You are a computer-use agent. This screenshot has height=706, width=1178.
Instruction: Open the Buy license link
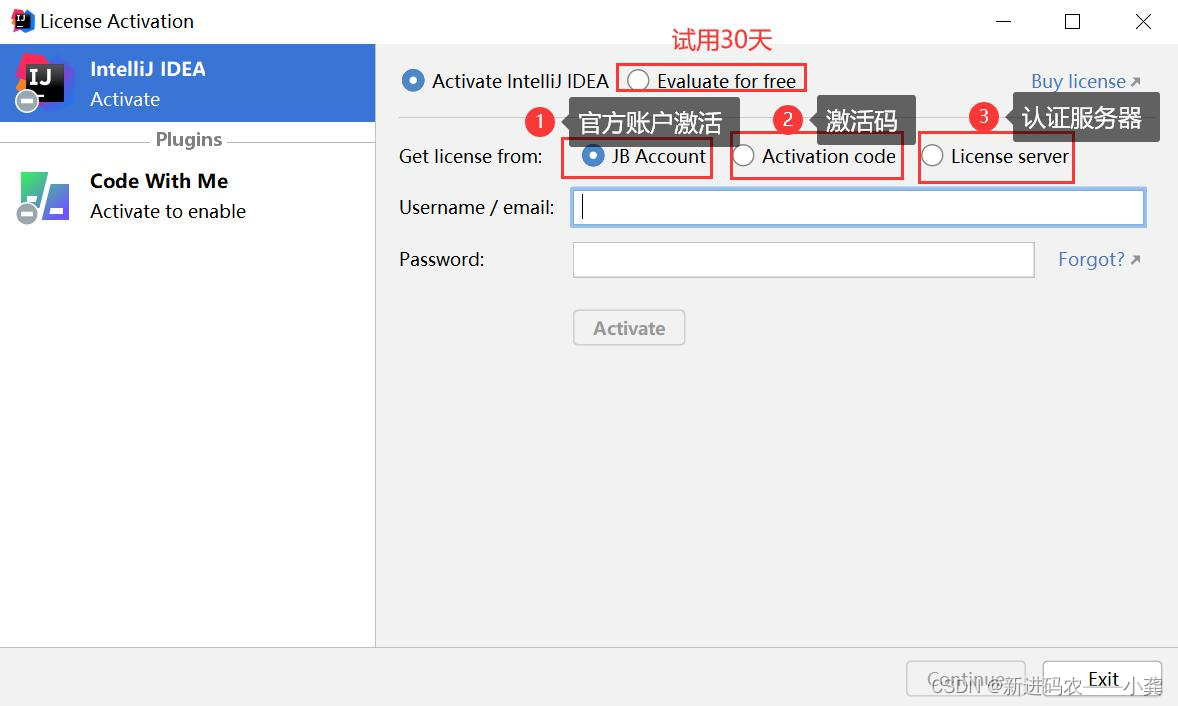click(x=1086, y=81)
